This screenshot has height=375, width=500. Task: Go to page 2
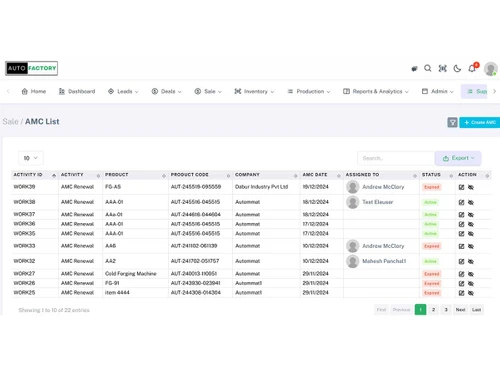coord(433,310)
